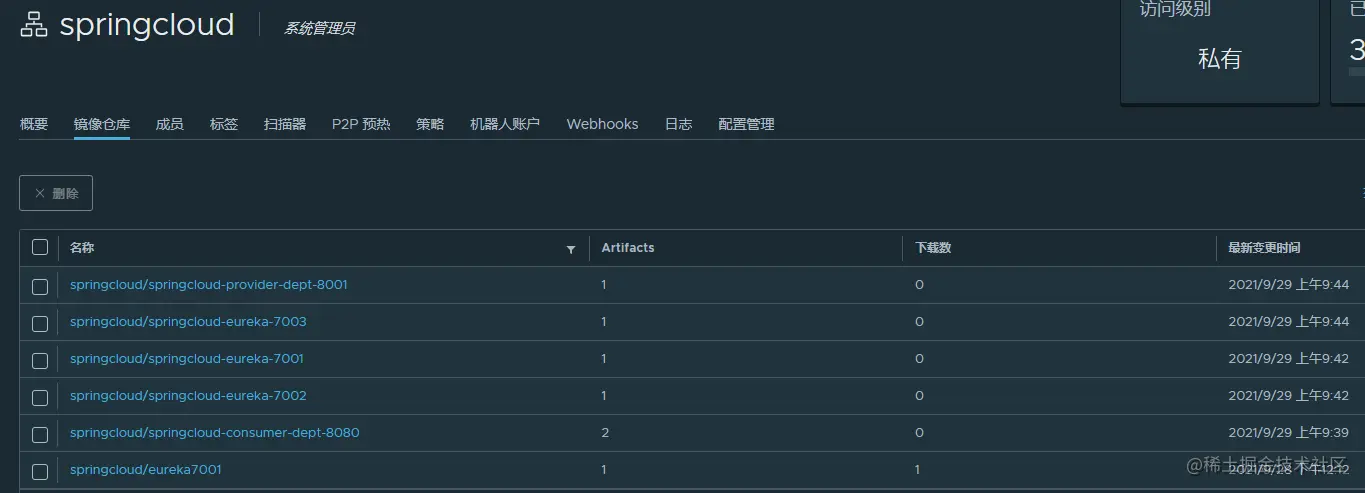Select checkbox for springcloud-eureka-7003 row
The image size is (1365, 493).
click(x=40, y=323)
